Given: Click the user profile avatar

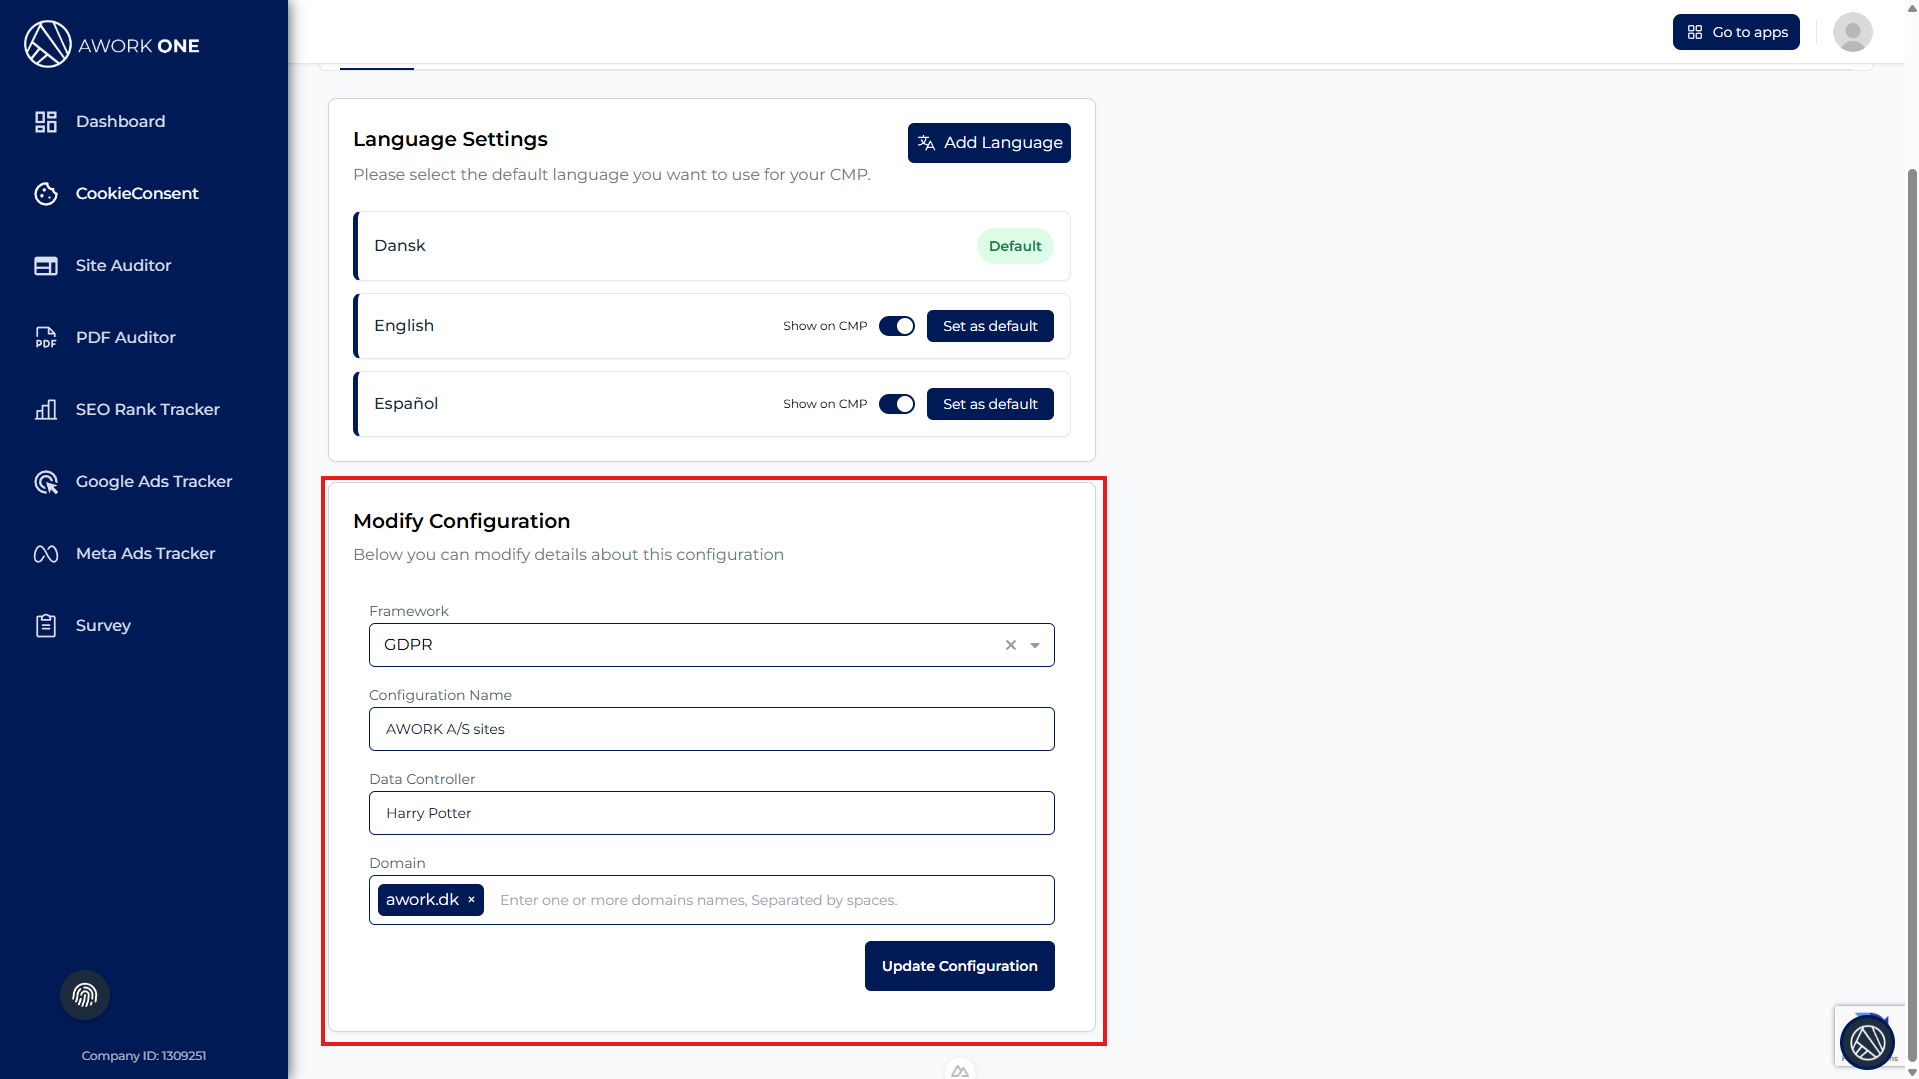Looking at the screenshot, I should [1852, 32].
